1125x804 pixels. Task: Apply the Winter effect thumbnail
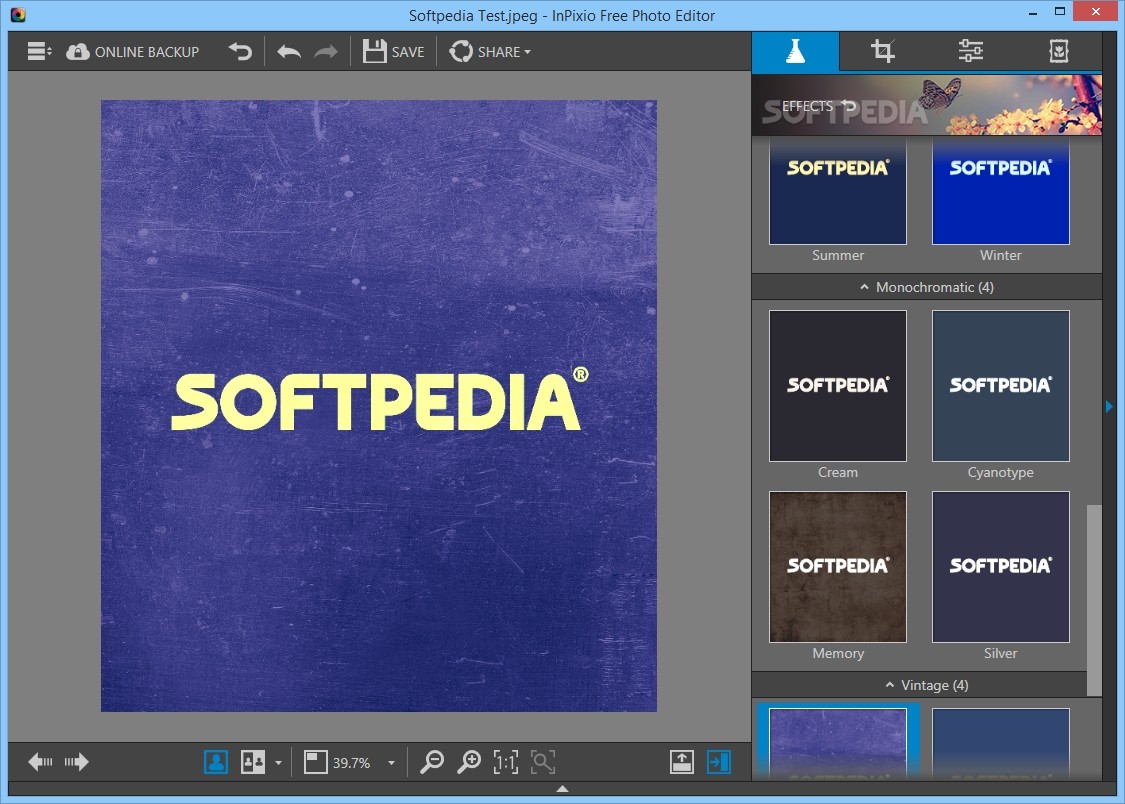tap(1000, 191)
